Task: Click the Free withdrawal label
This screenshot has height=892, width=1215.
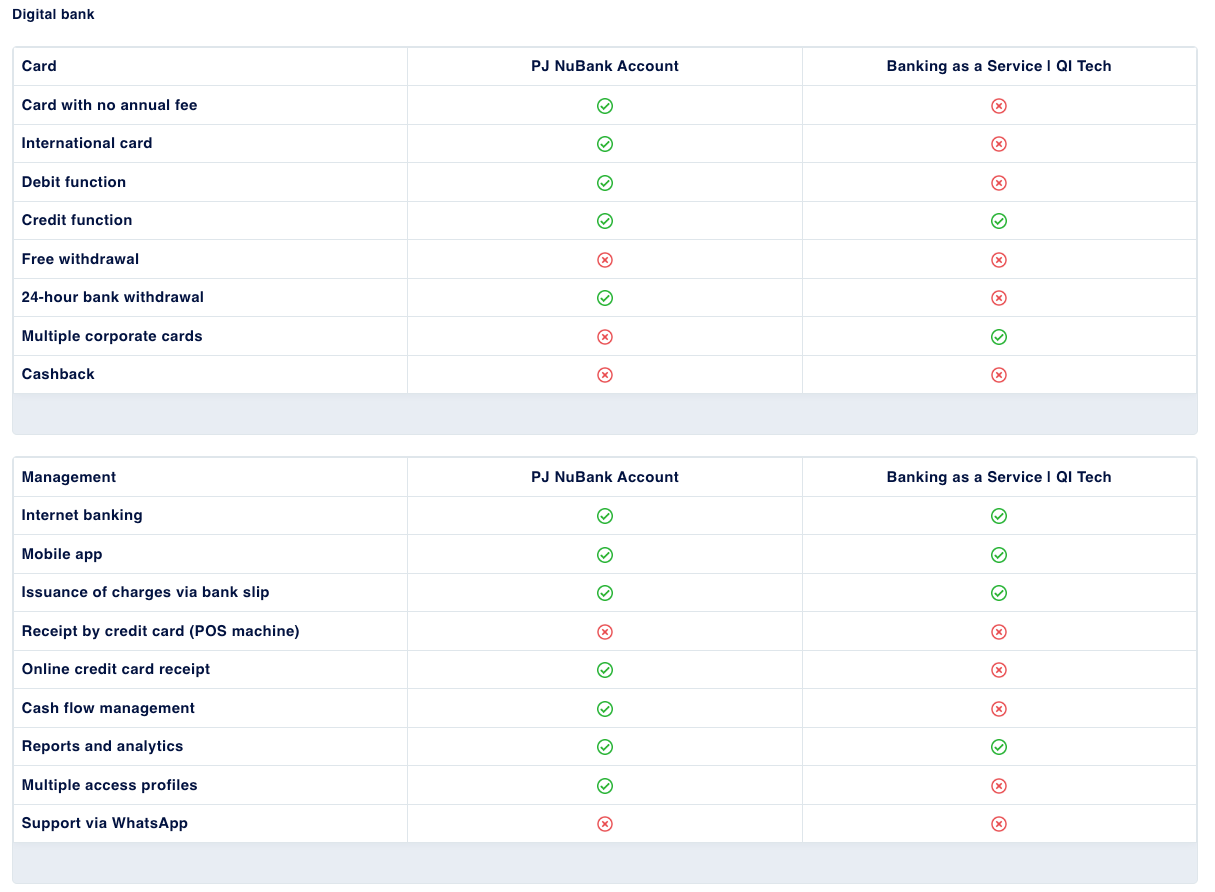Action: pyautogui.click(x=80, y=259)
